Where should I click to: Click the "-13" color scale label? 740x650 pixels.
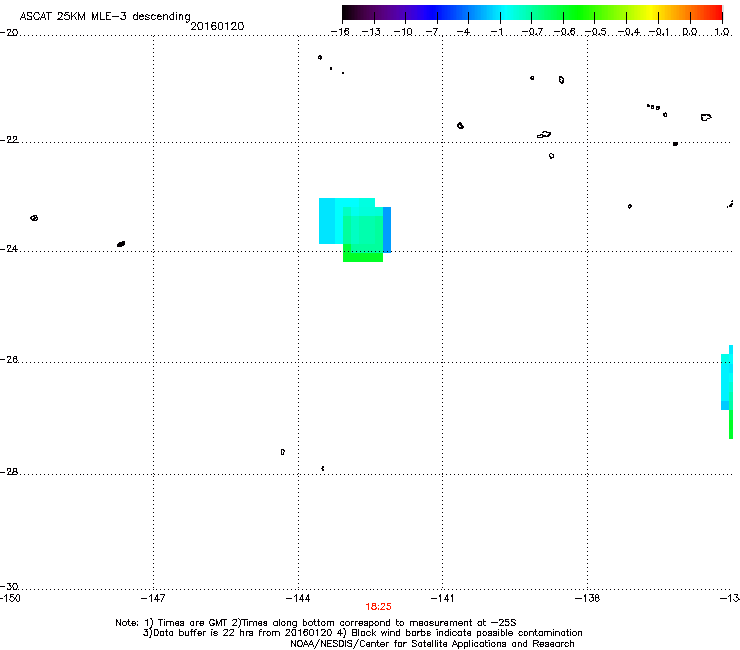click(371, 32)
